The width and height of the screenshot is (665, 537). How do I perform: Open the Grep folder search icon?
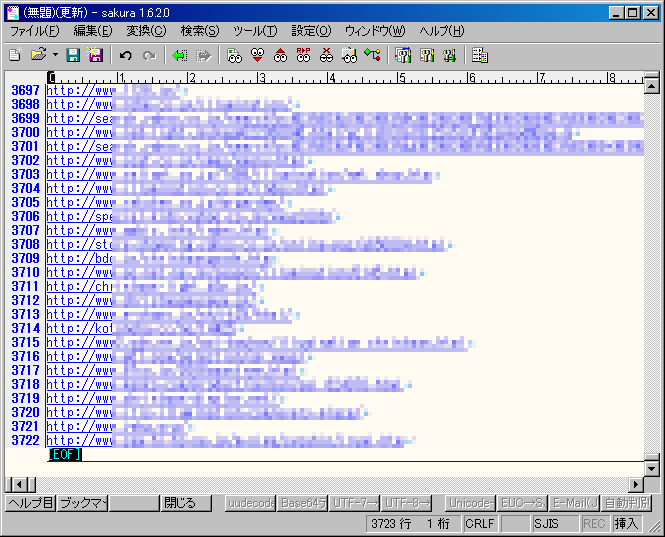[349, 55]
